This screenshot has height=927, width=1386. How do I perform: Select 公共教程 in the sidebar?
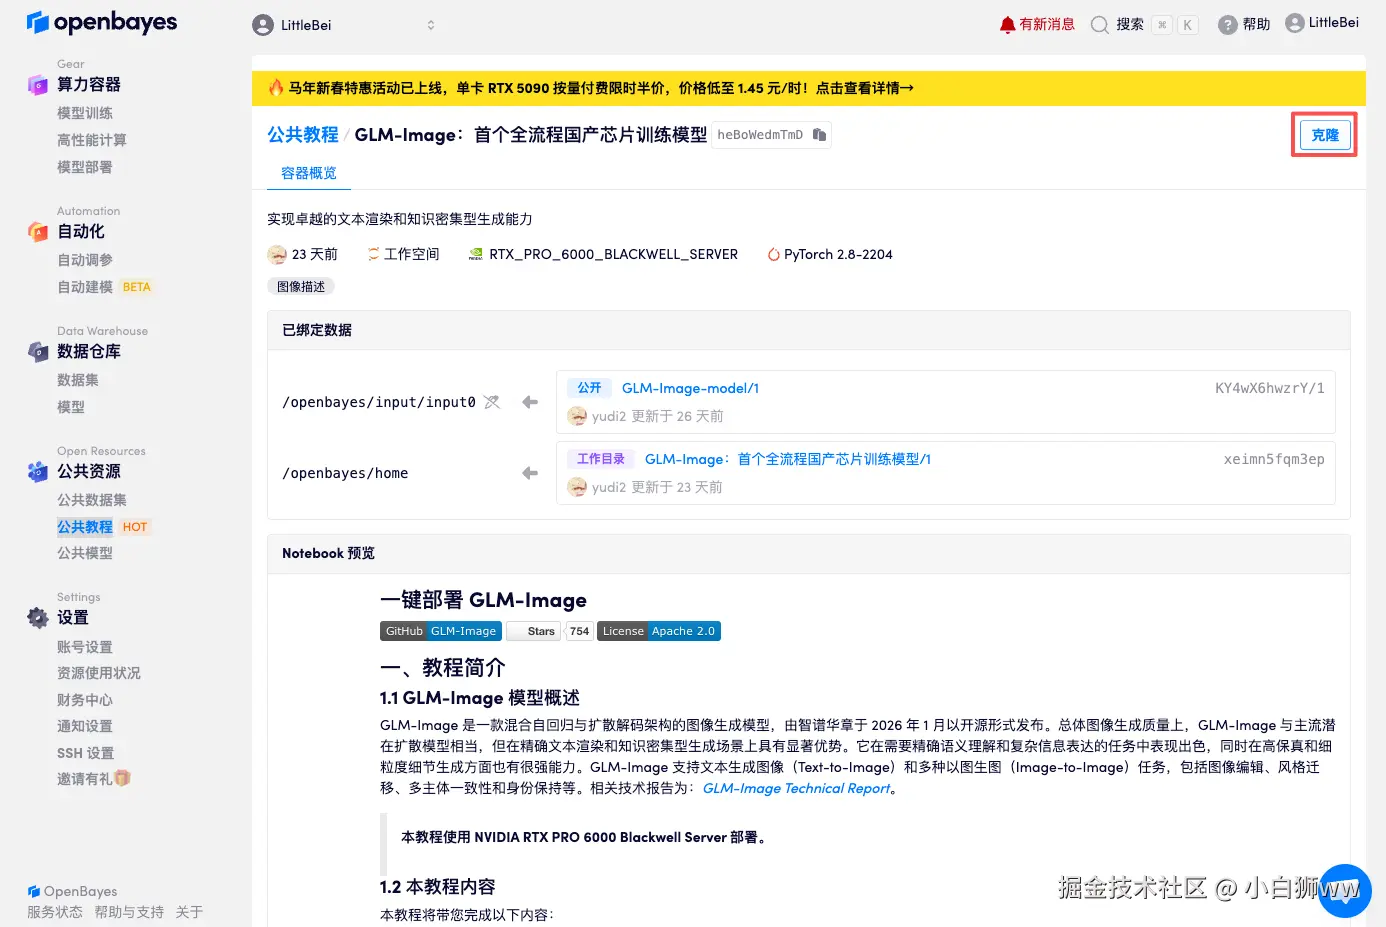click(85, 527)
